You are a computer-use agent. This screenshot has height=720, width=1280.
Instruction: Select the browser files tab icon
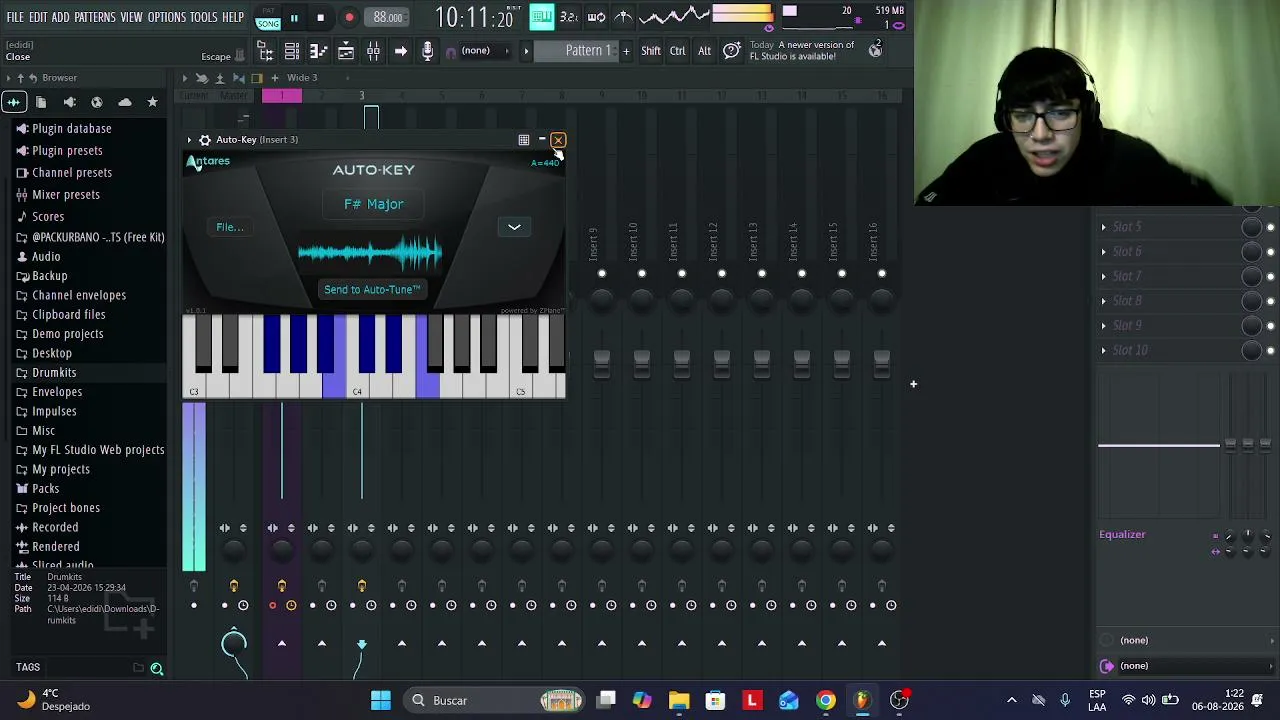pos(41,102)
